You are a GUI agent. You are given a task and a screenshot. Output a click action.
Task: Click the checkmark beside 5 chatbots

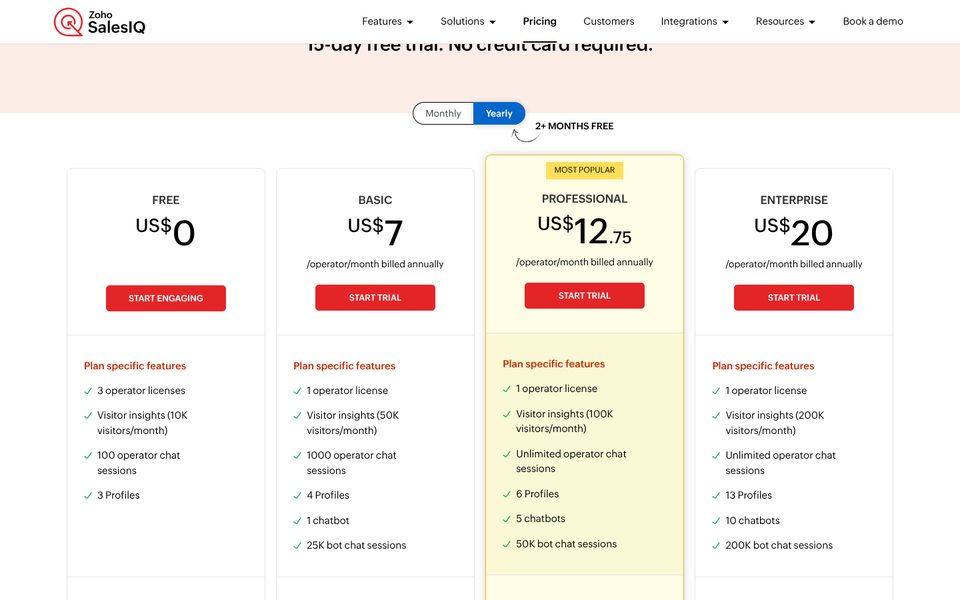tap(507, 519)
